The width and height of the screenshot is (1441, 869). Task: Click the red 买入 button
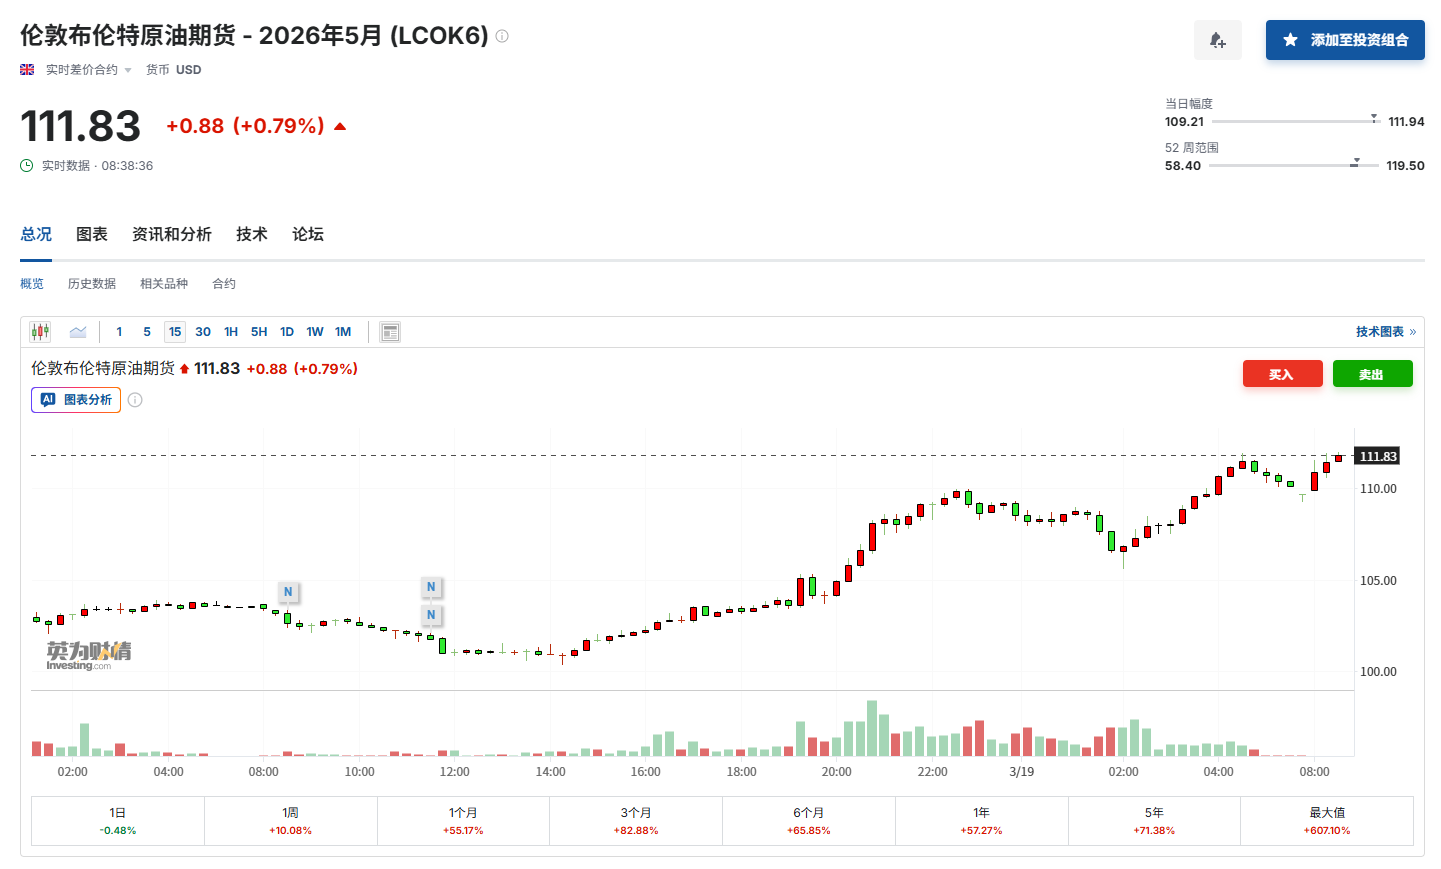[x=1283, y=373]
